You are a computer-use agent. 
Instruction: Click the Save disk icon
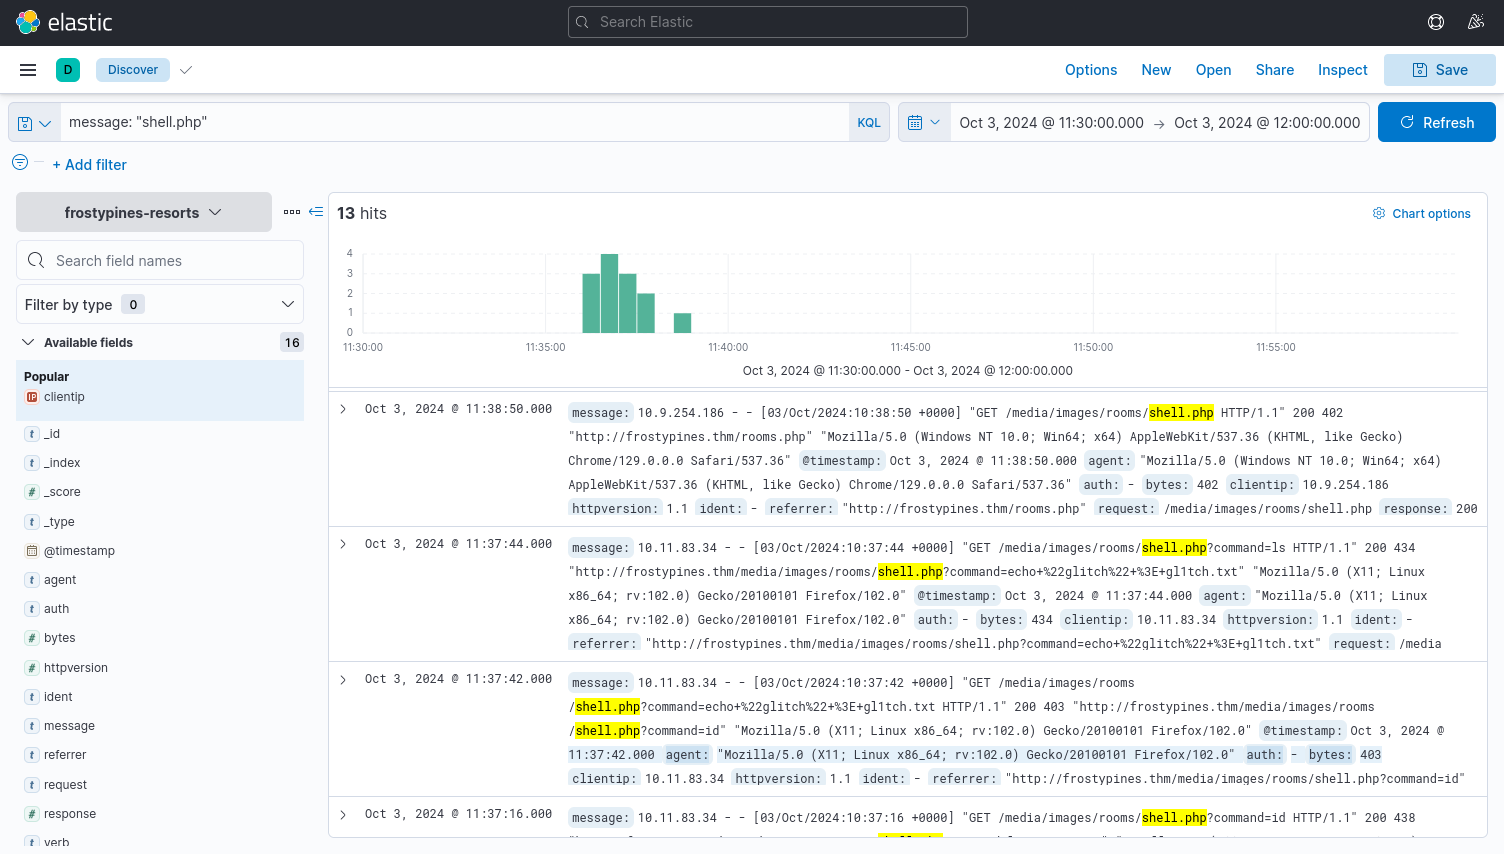pyautogui.click(x=1419, y=70)
